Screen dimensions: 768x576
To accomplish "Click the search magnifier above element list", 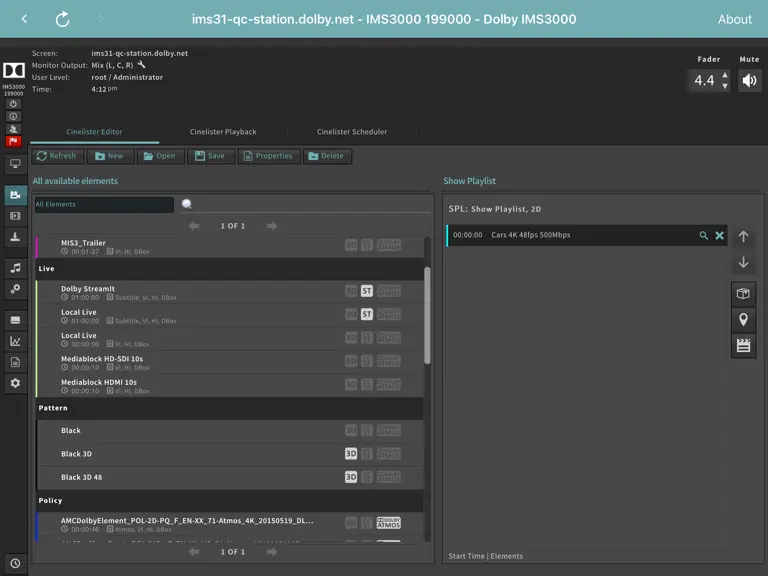I will pyautogui.click(x=187, y=205).
